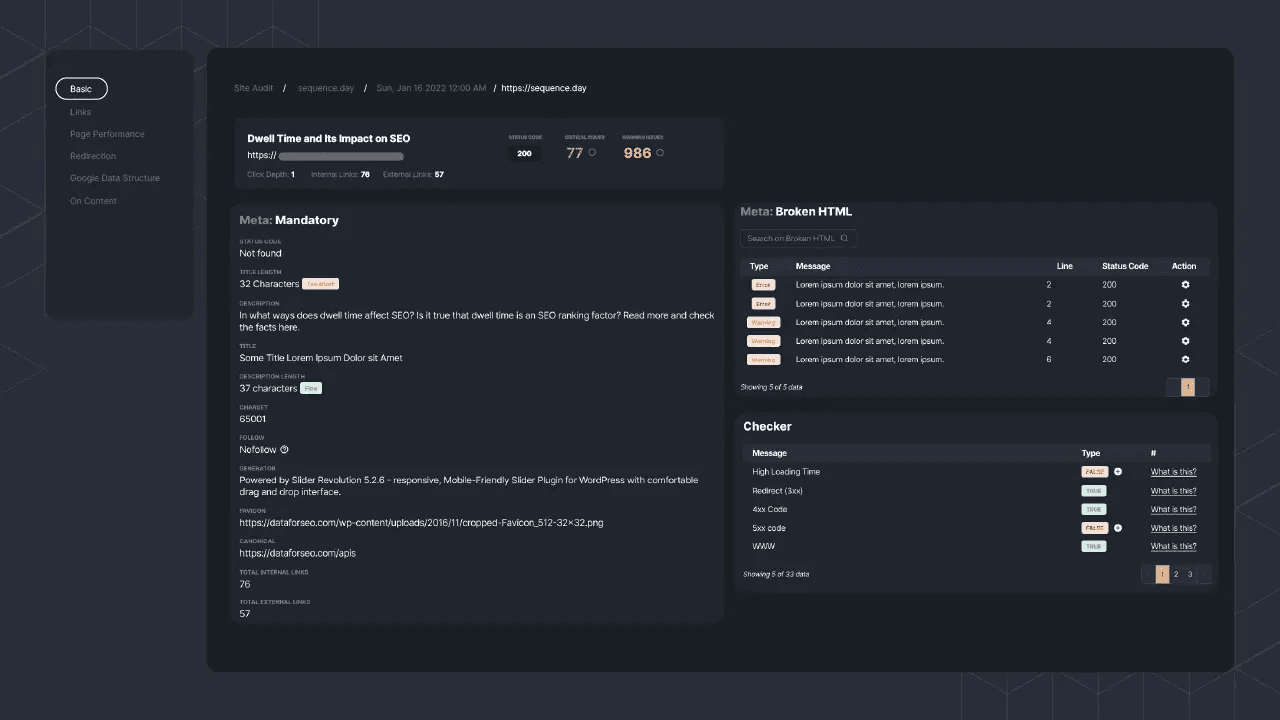The height and width of the screenshot is (720, 1280).
Task: Go to page 2 of Checker table
Action: 1176,574
